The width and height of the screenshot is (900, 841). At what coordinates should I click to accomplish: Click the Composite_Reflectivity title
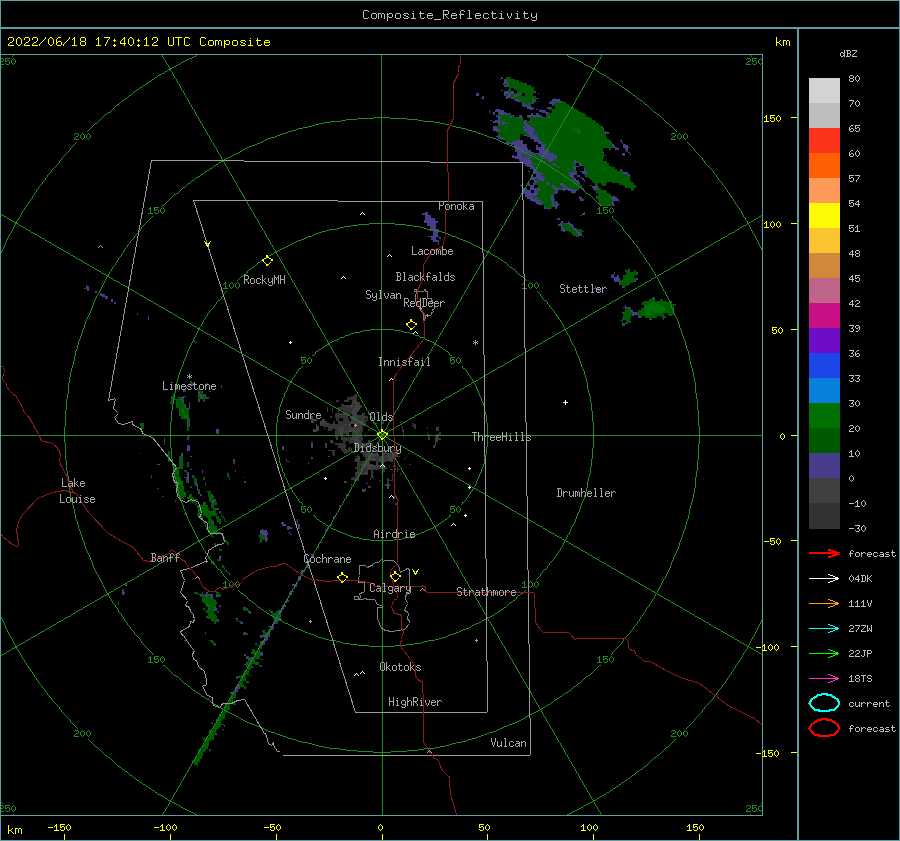coord(450,15)
